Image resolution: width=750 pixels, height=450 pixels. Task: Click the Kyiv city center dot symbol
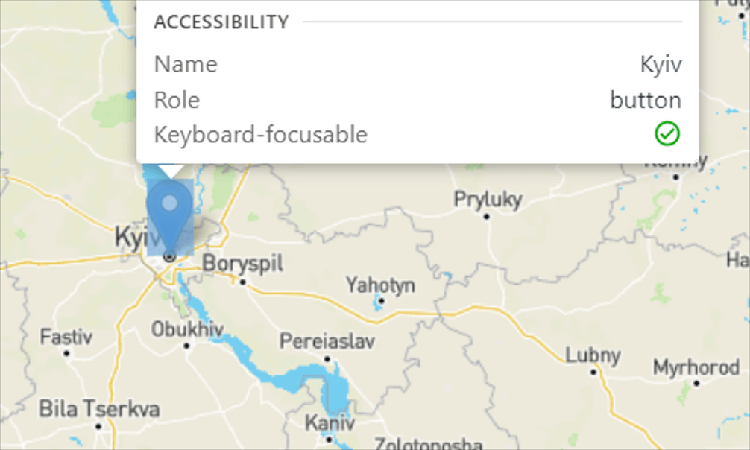coord(170,257)
